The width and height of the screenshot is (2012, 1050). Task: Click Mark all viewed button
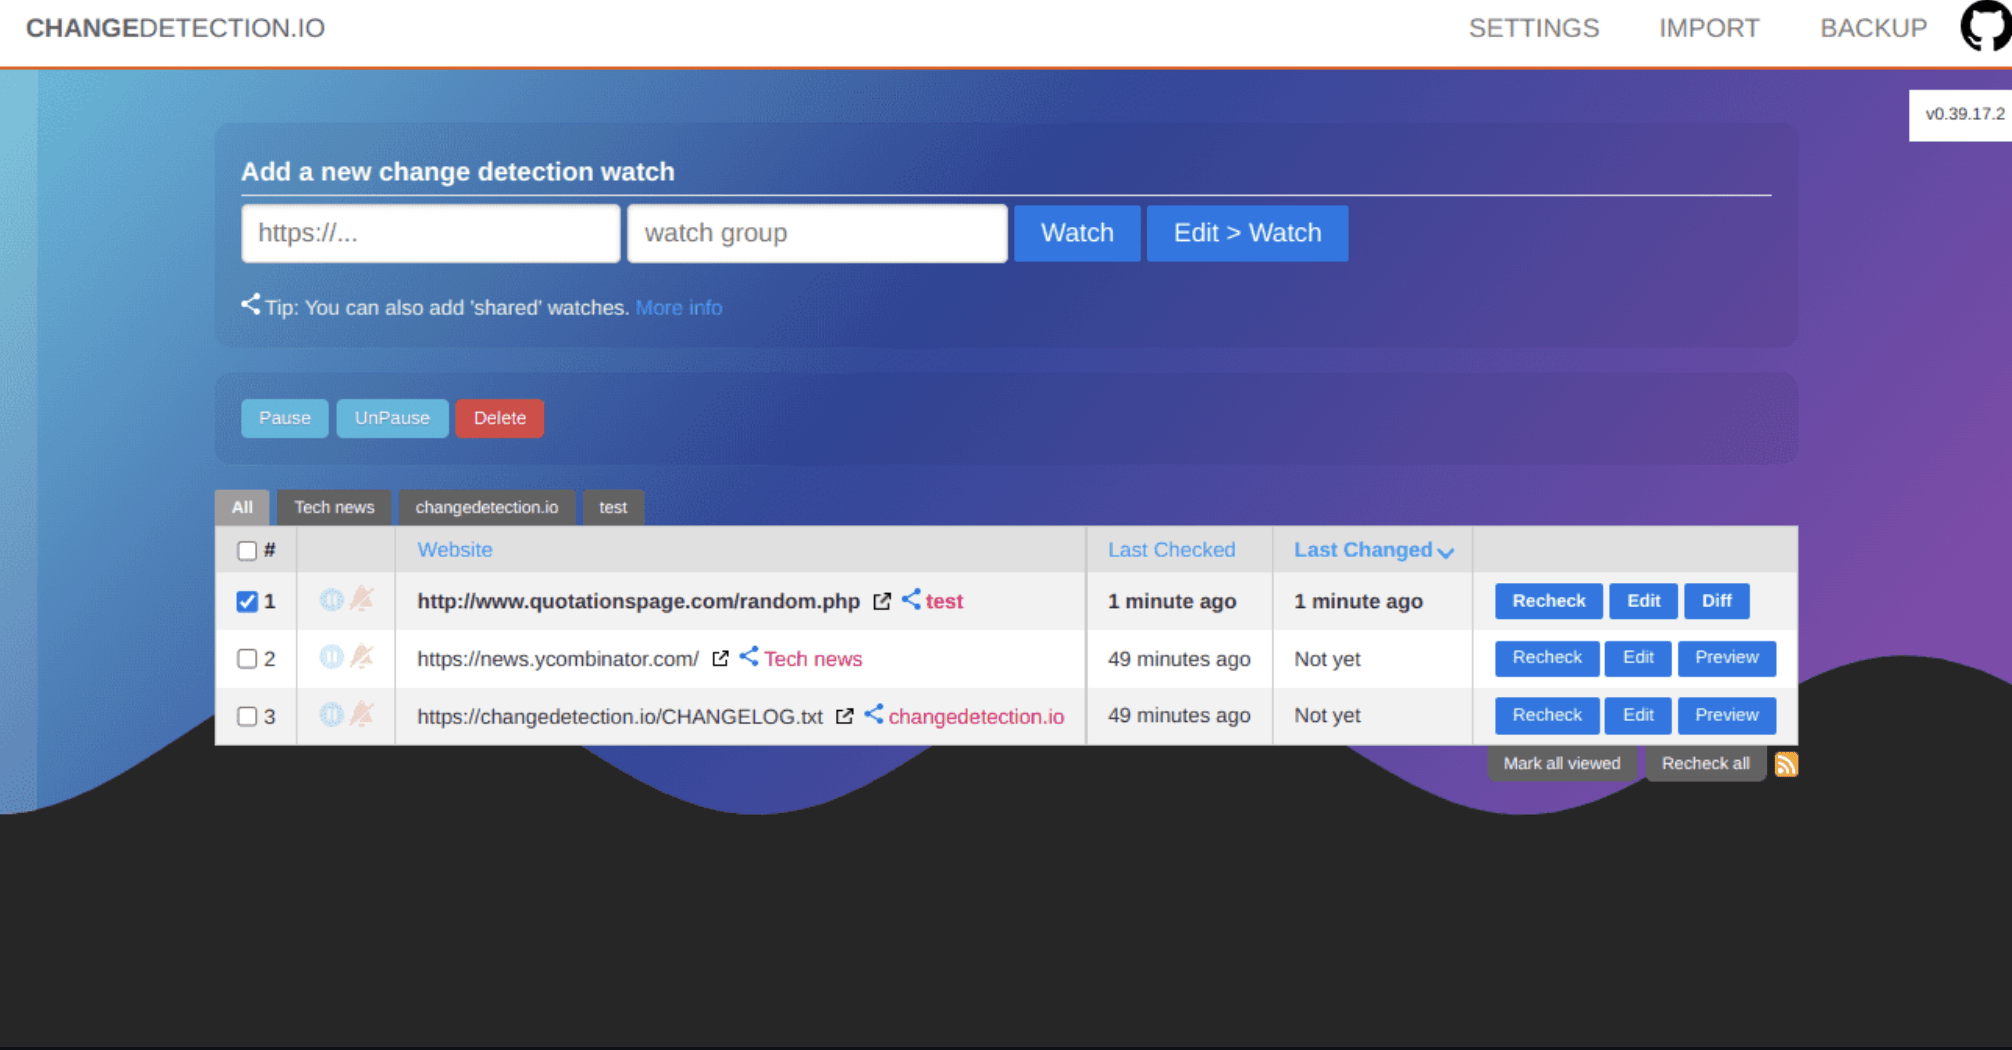pyautogui.click(x=1561, y=764)
